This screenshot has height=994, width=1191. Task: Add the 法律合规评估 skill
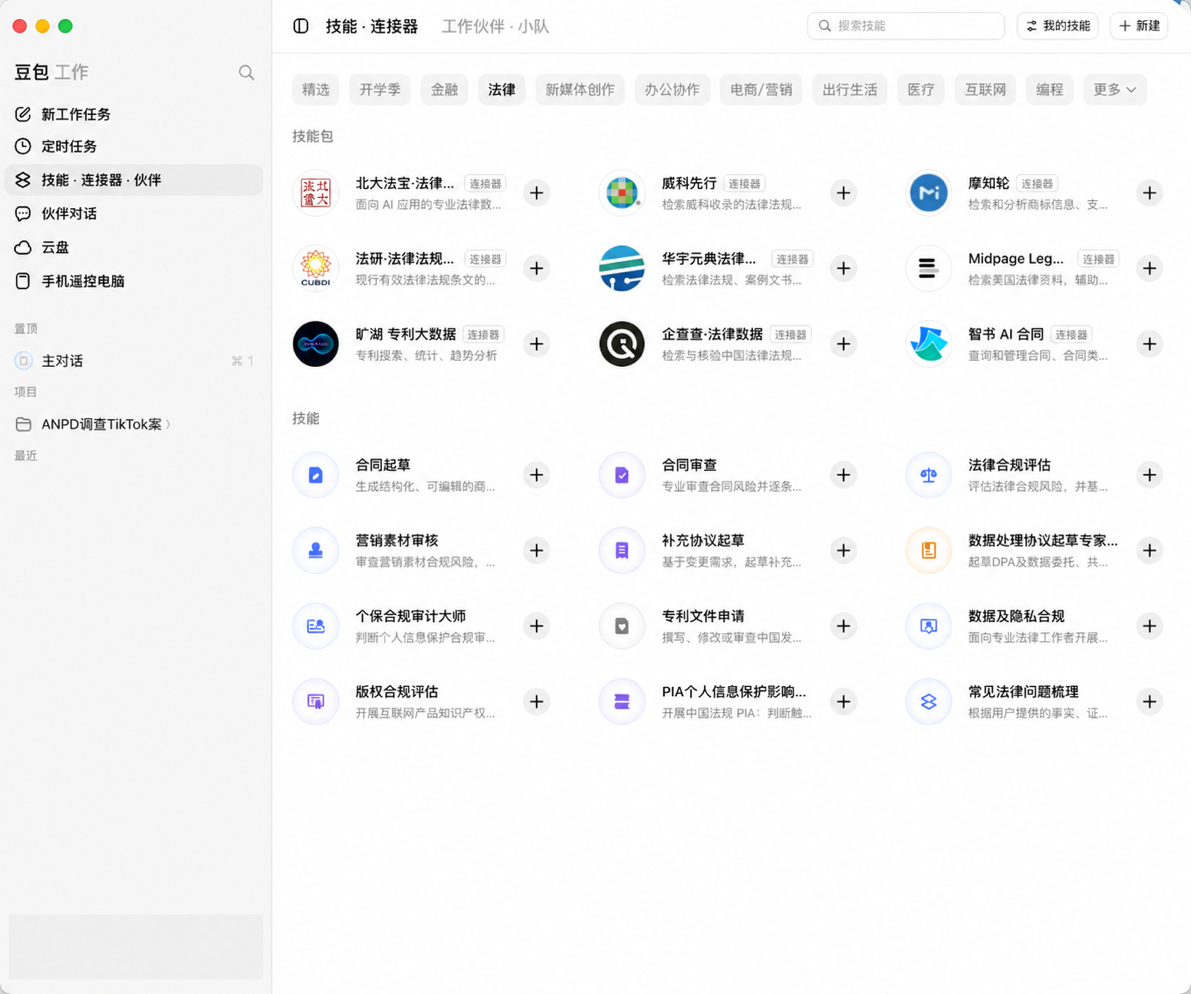pyautogui.click(x=1149, y=475)
